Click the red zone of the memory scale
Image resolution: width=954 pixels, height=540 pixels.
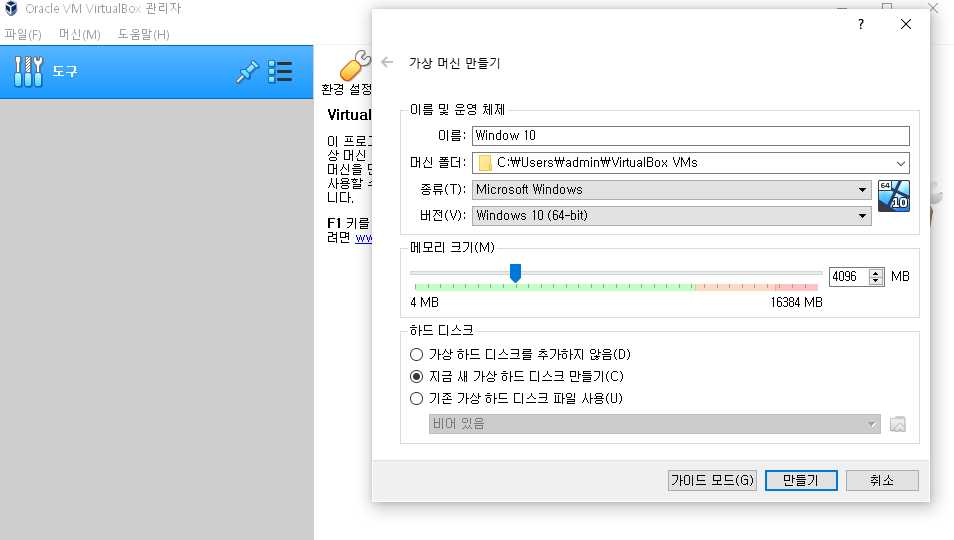pyautogui.click(x=797, y=286)
